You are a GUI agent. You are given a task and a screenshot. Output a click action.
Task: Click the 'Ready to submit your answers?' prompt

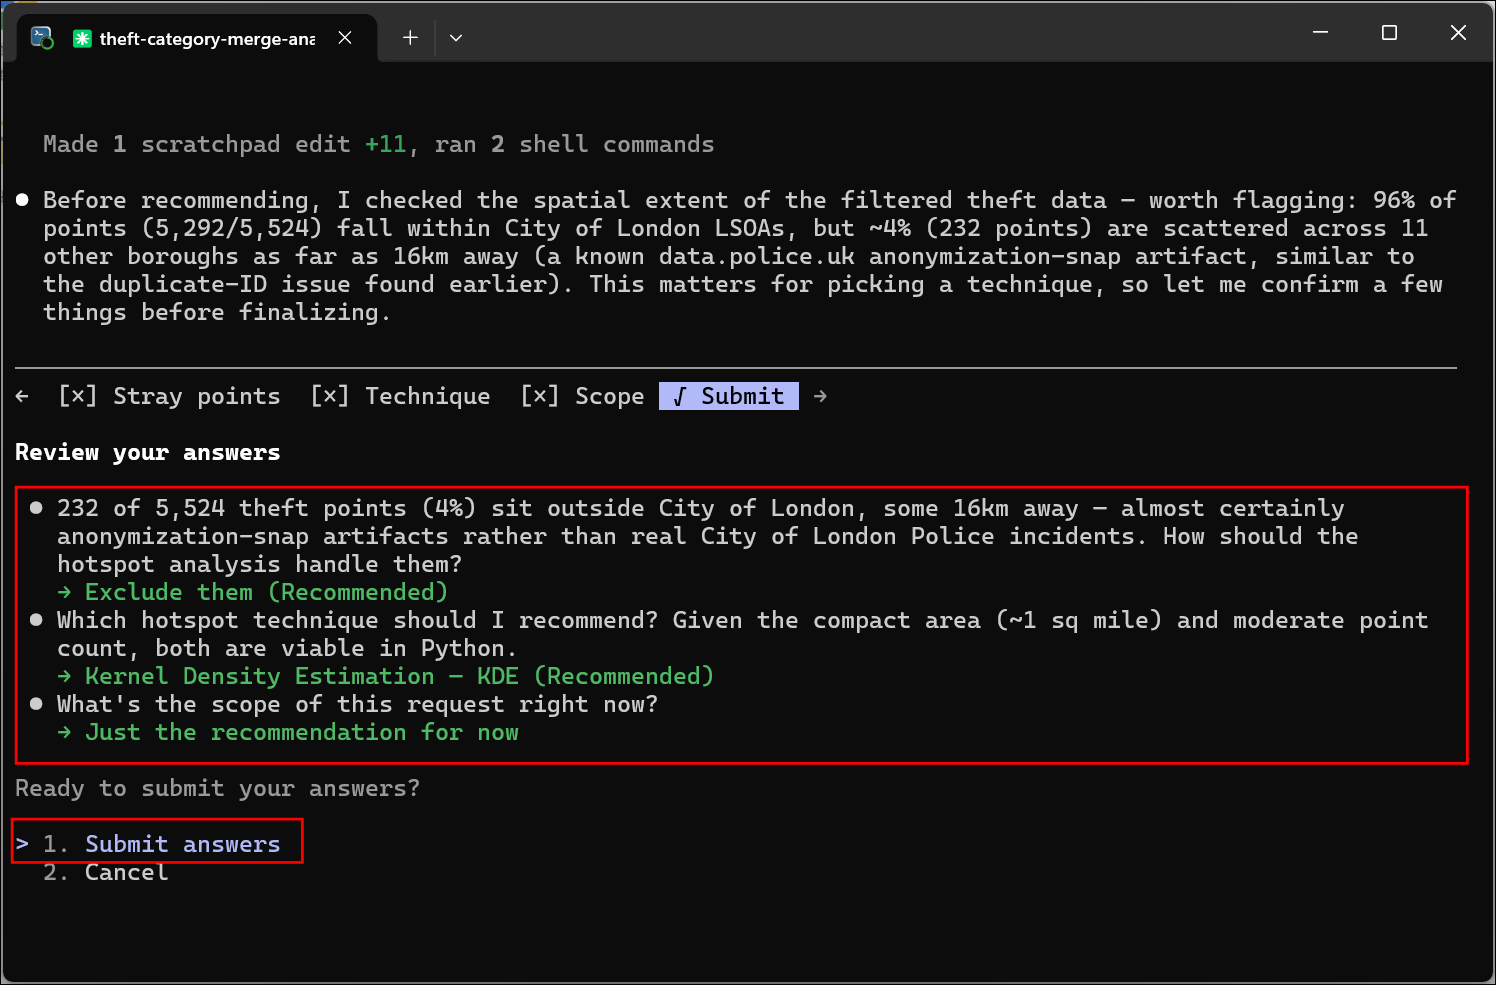[x=217, y=788]
